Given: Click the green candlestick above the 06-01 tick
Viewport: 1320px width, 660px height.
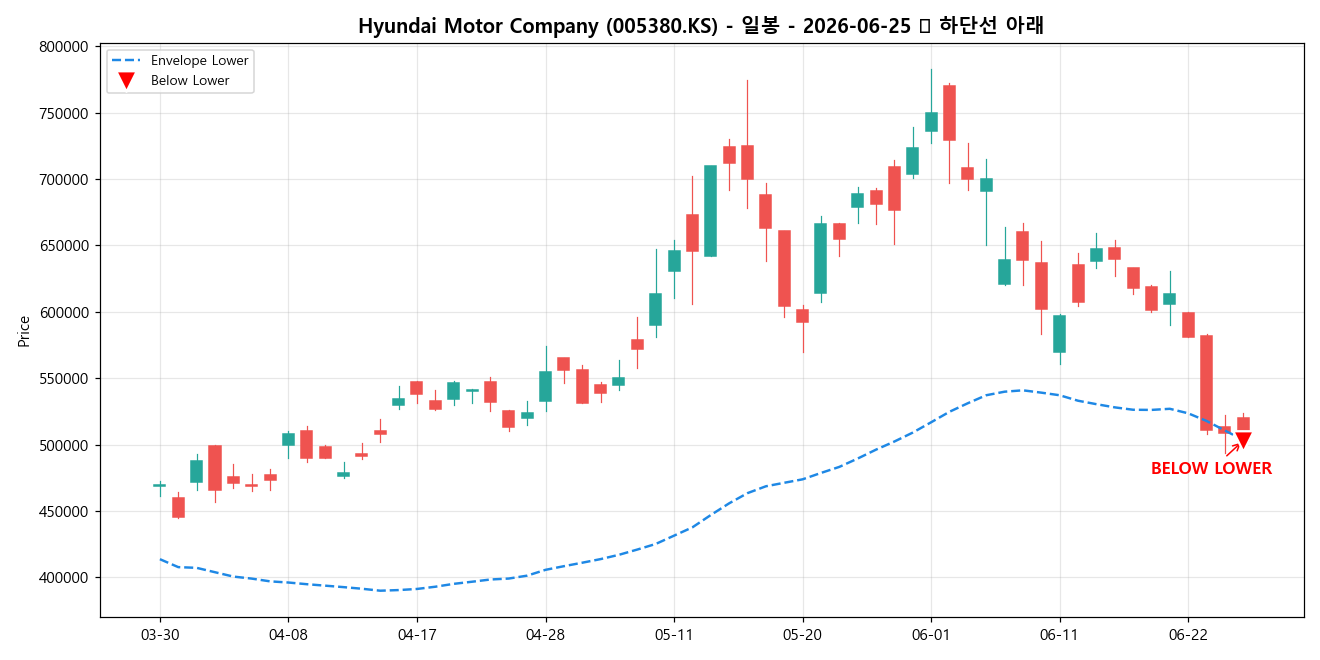Looking at the screenshot, I should [x=931, y=122].
